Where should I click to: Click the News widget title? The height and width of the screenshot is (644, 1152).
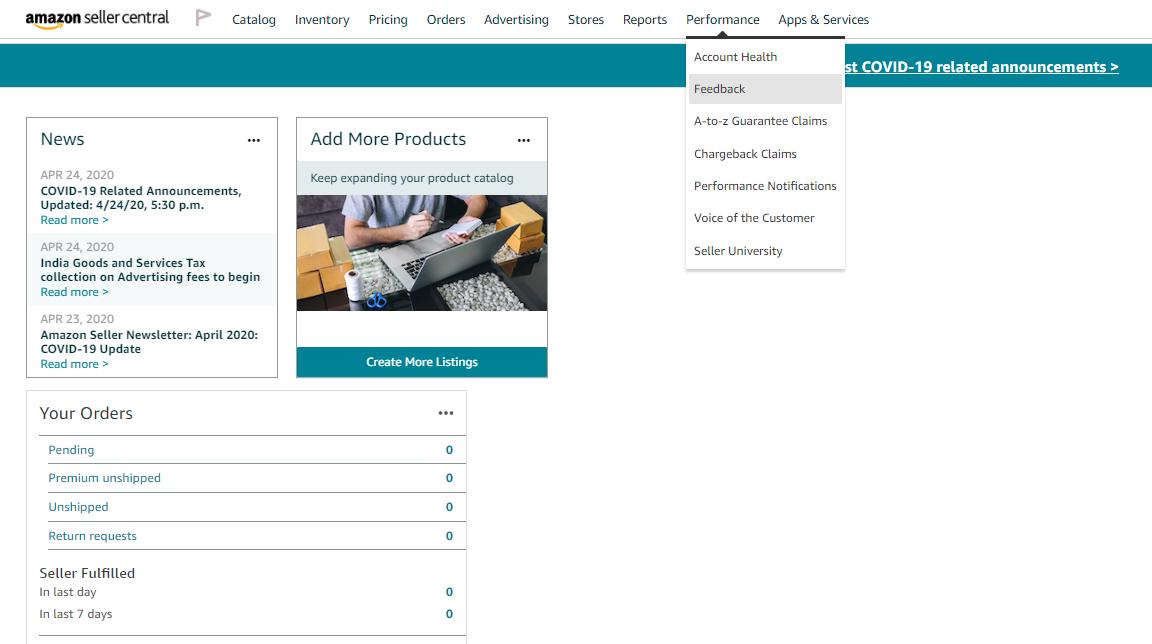point(62,140)
